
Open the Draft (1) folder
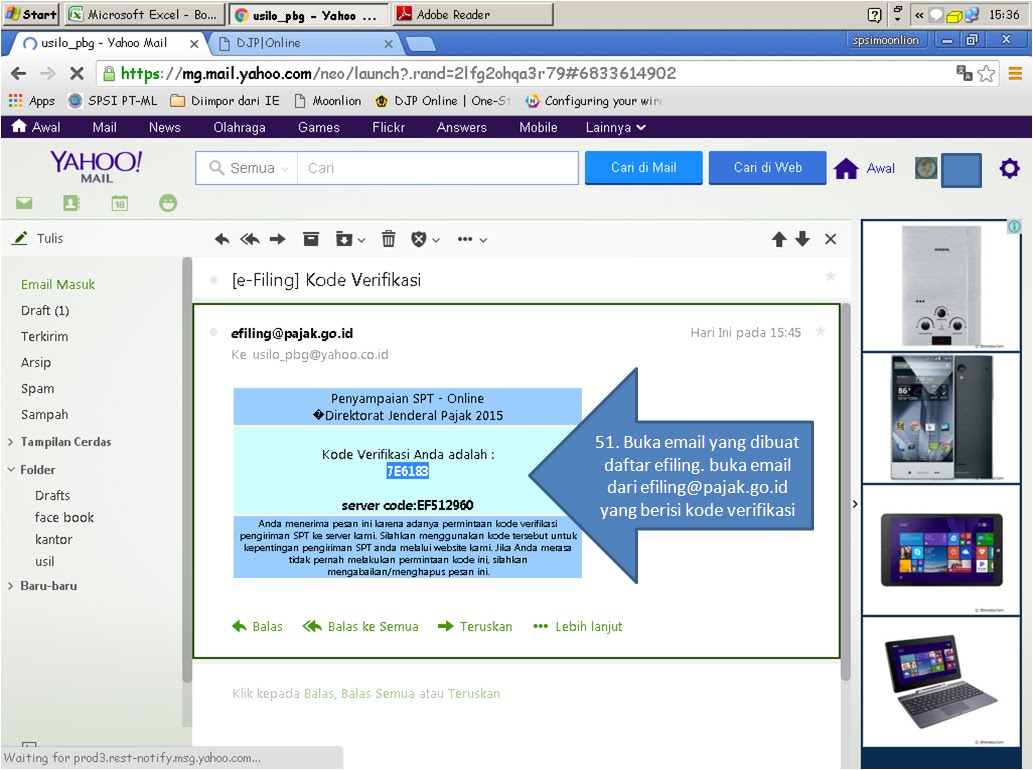45,310
